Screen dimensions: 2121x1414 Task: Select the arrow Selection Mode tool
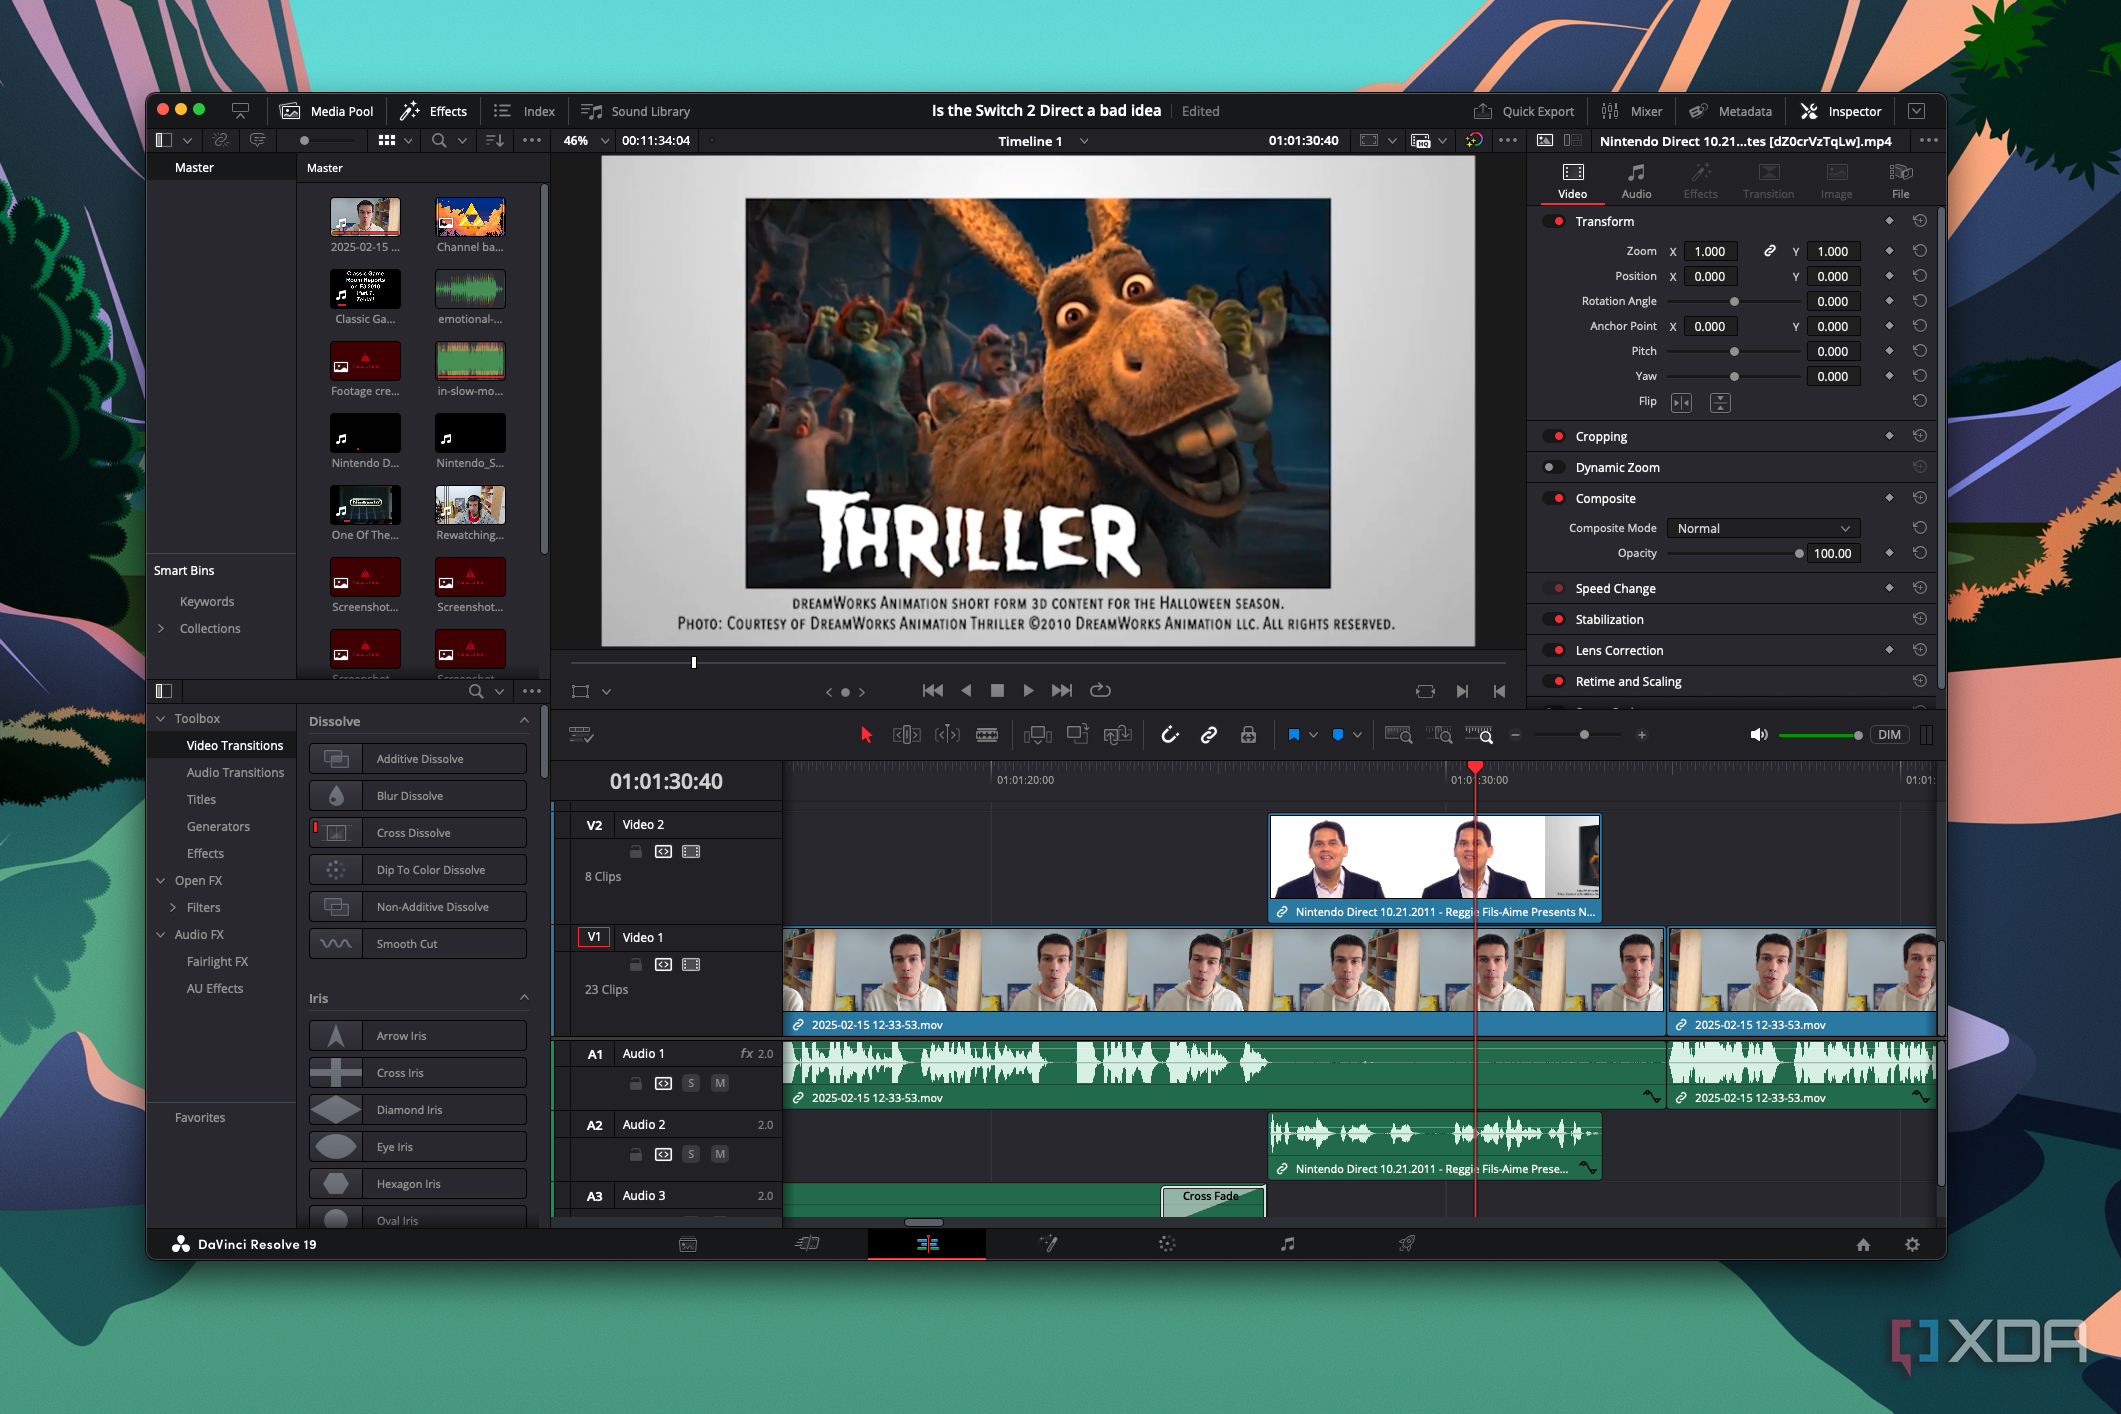[866, 735]
